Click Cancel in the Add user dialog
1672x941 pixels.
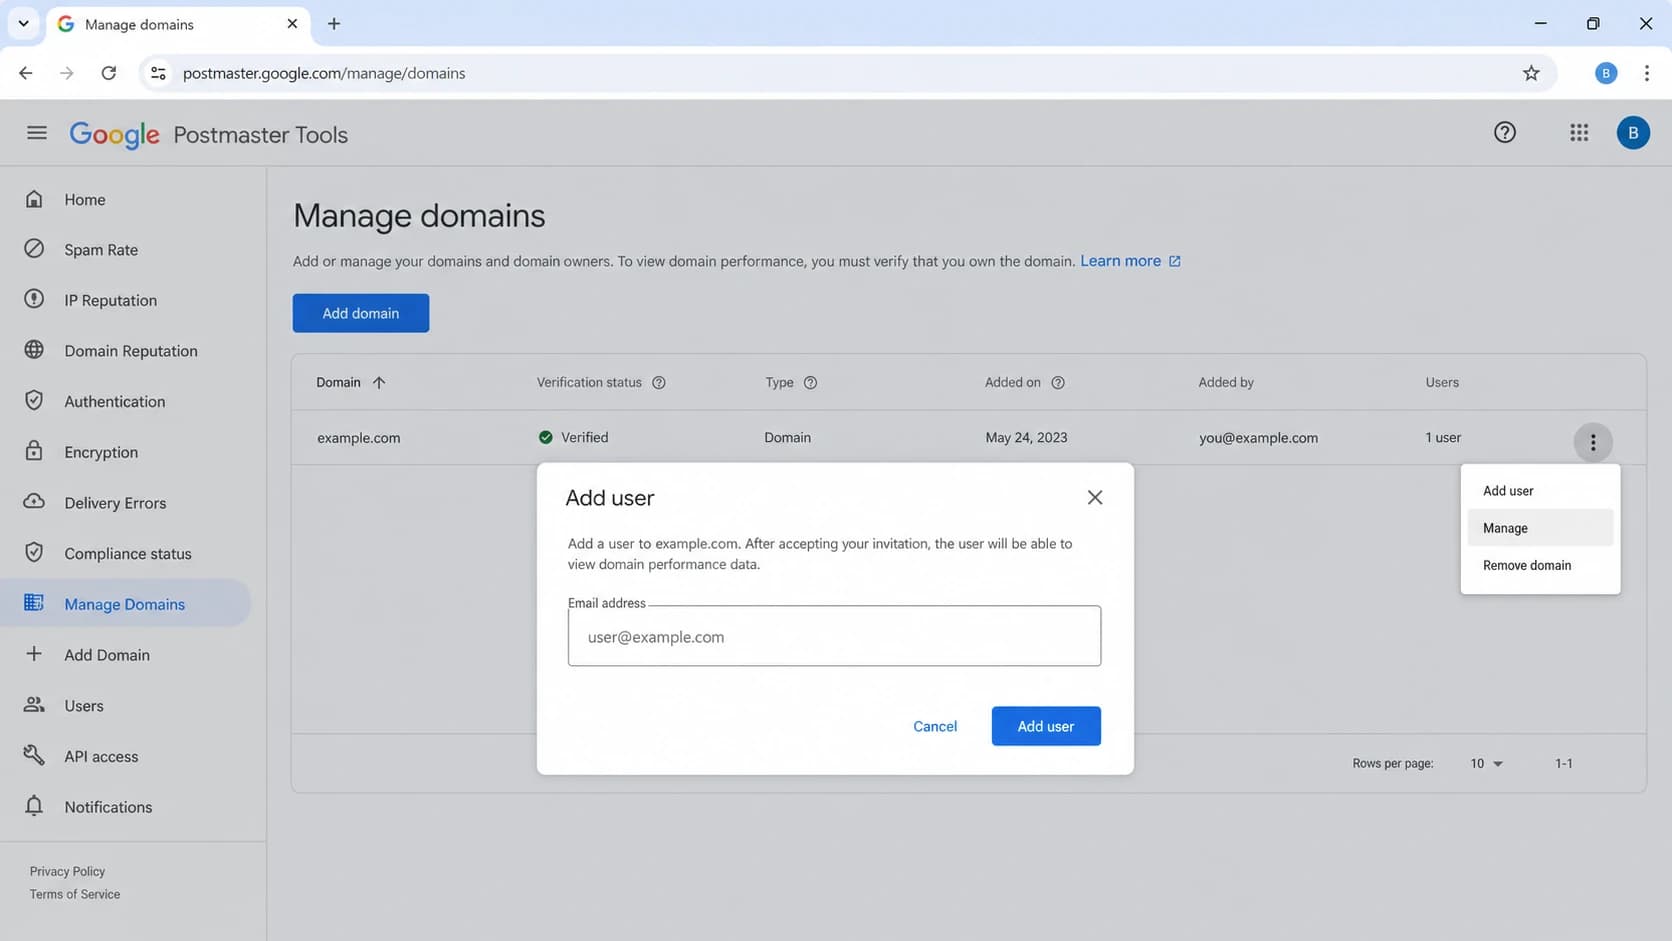(x=935, y=726)
